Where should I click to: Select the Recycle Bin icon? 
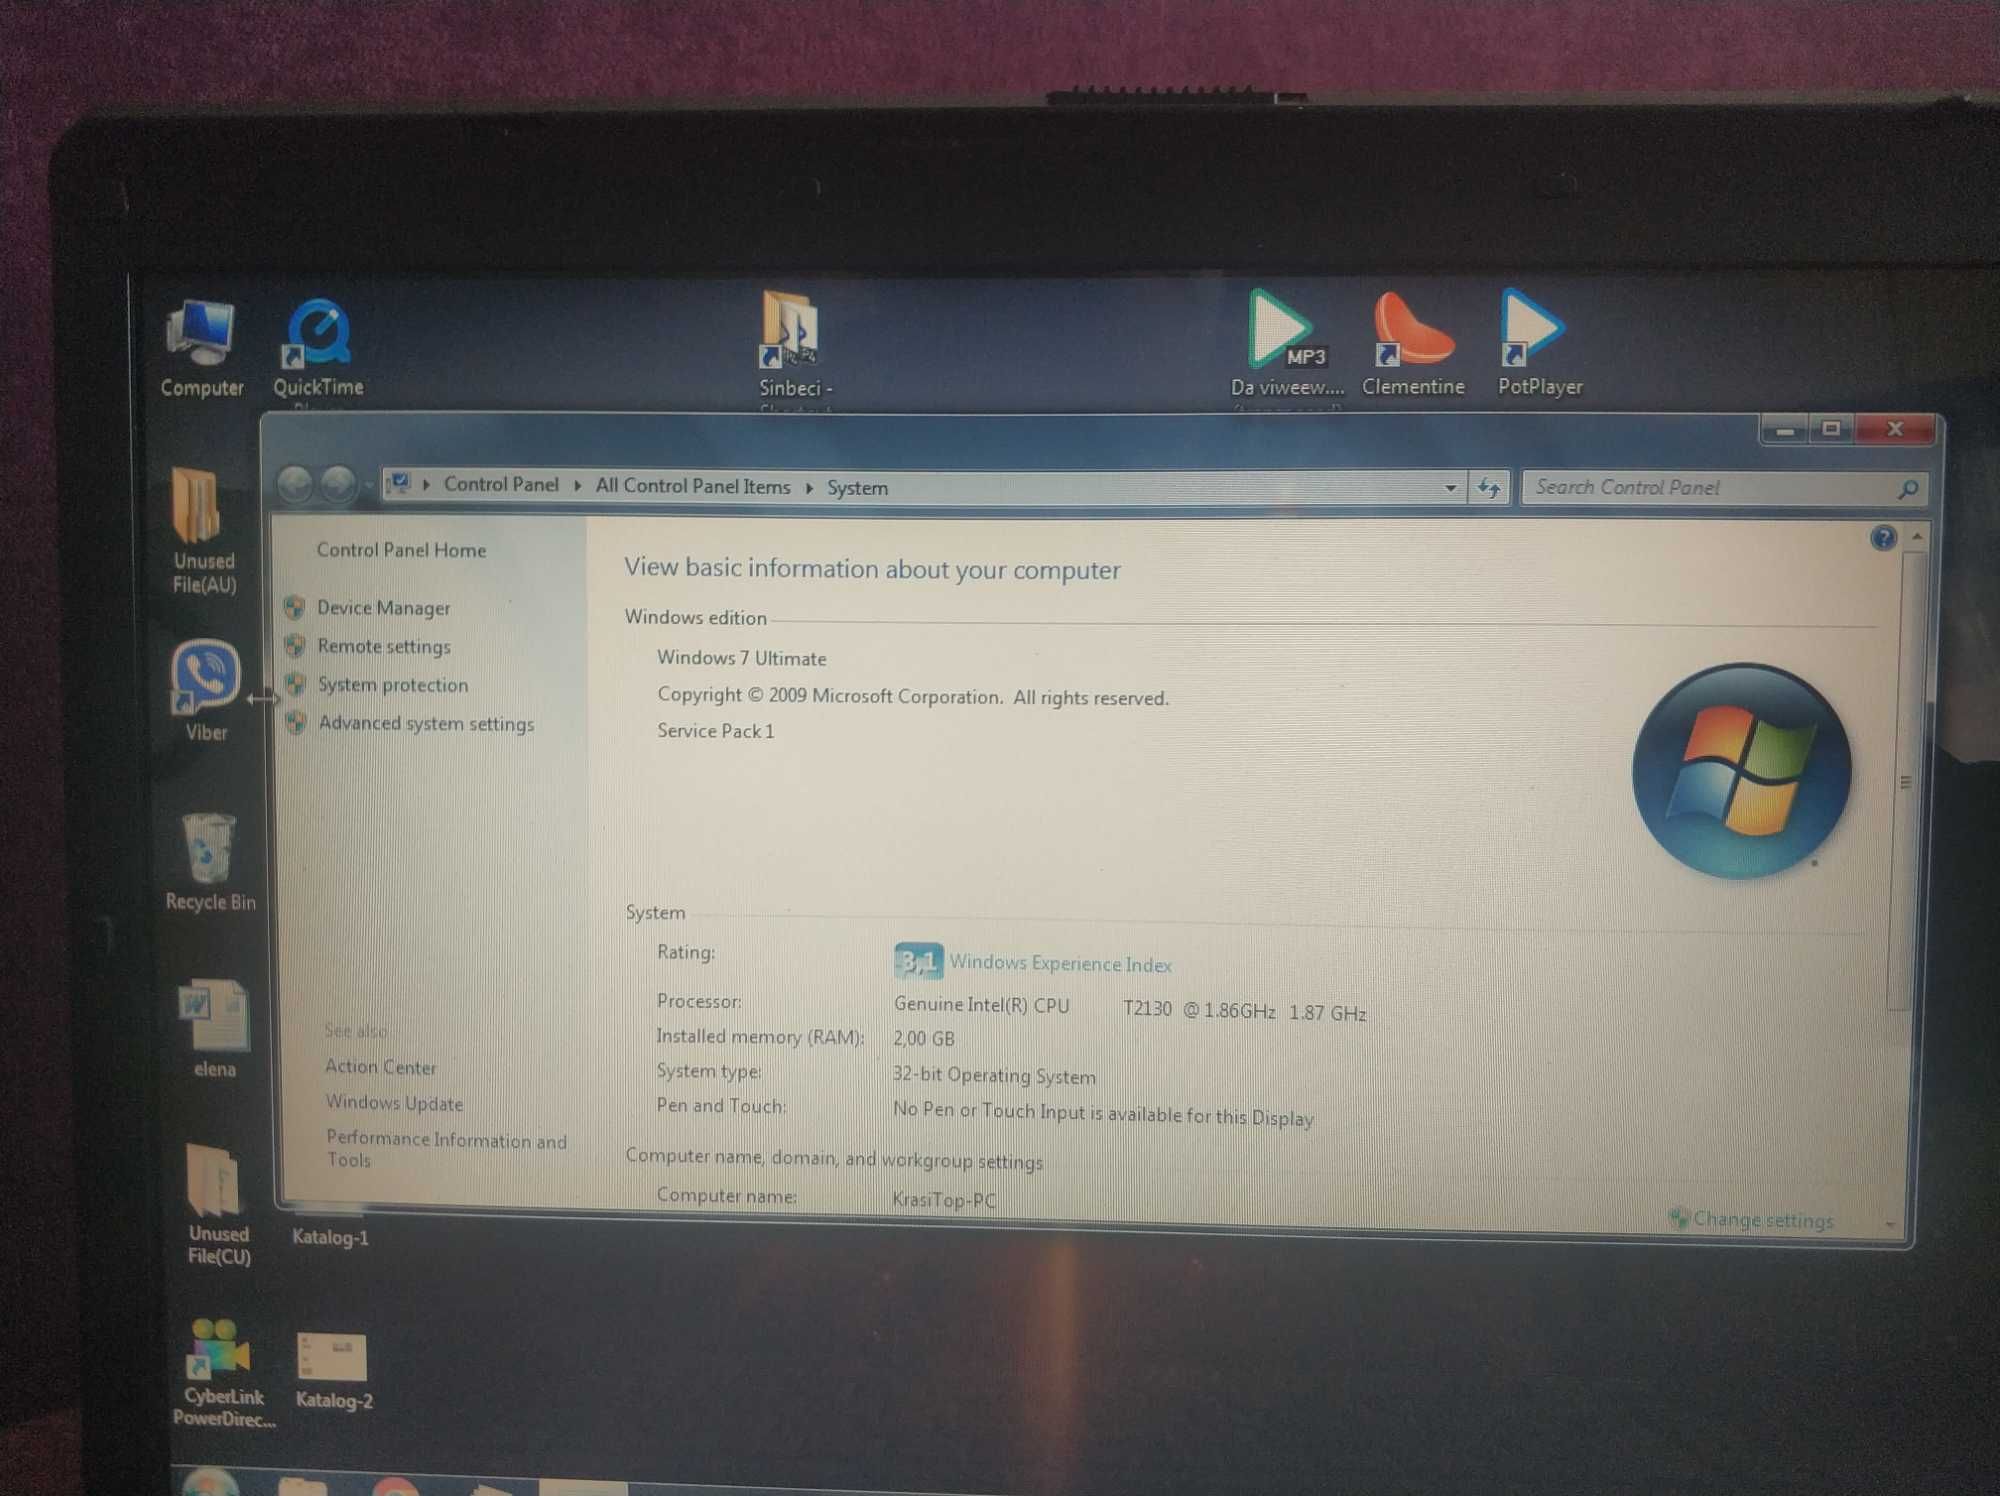[210, 862]
